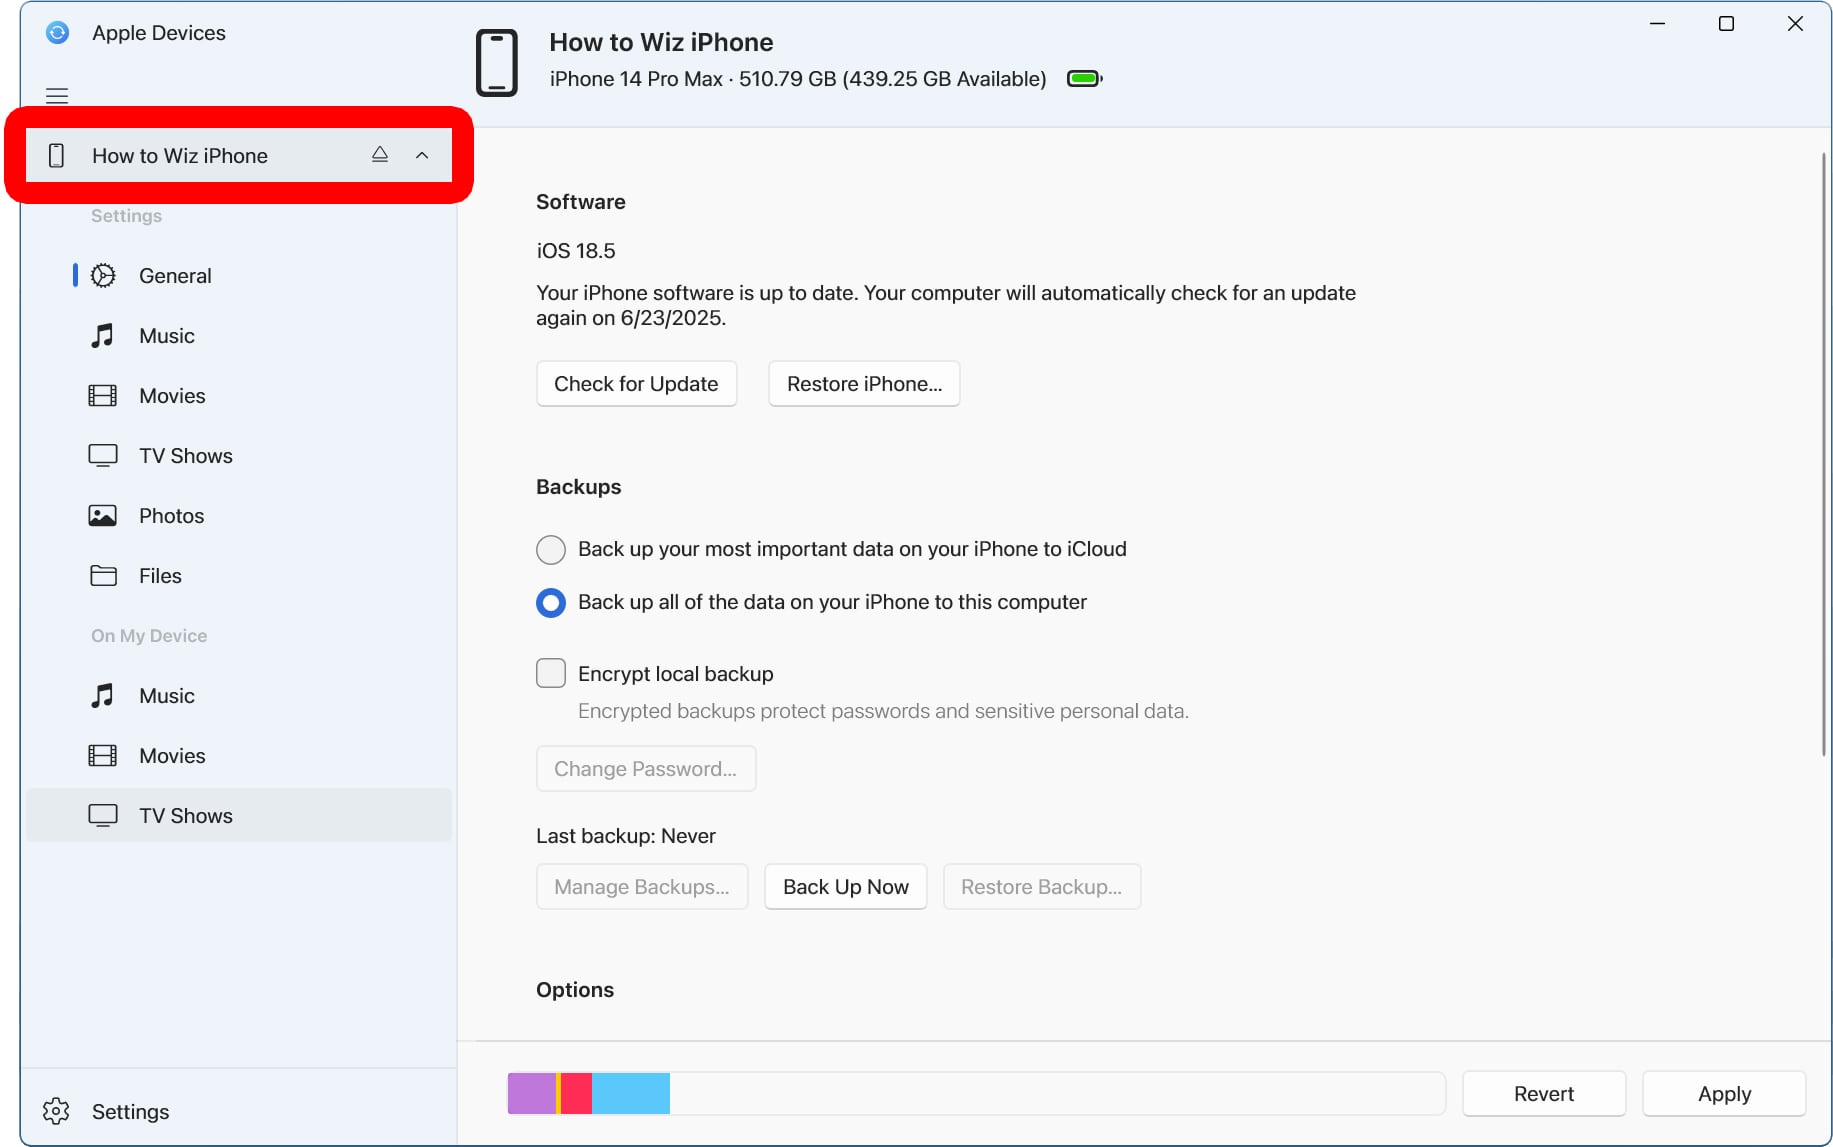Click the General gear icon in sidebar
This screenshot has height=1147, width=1833.
[x=103, y=276]
